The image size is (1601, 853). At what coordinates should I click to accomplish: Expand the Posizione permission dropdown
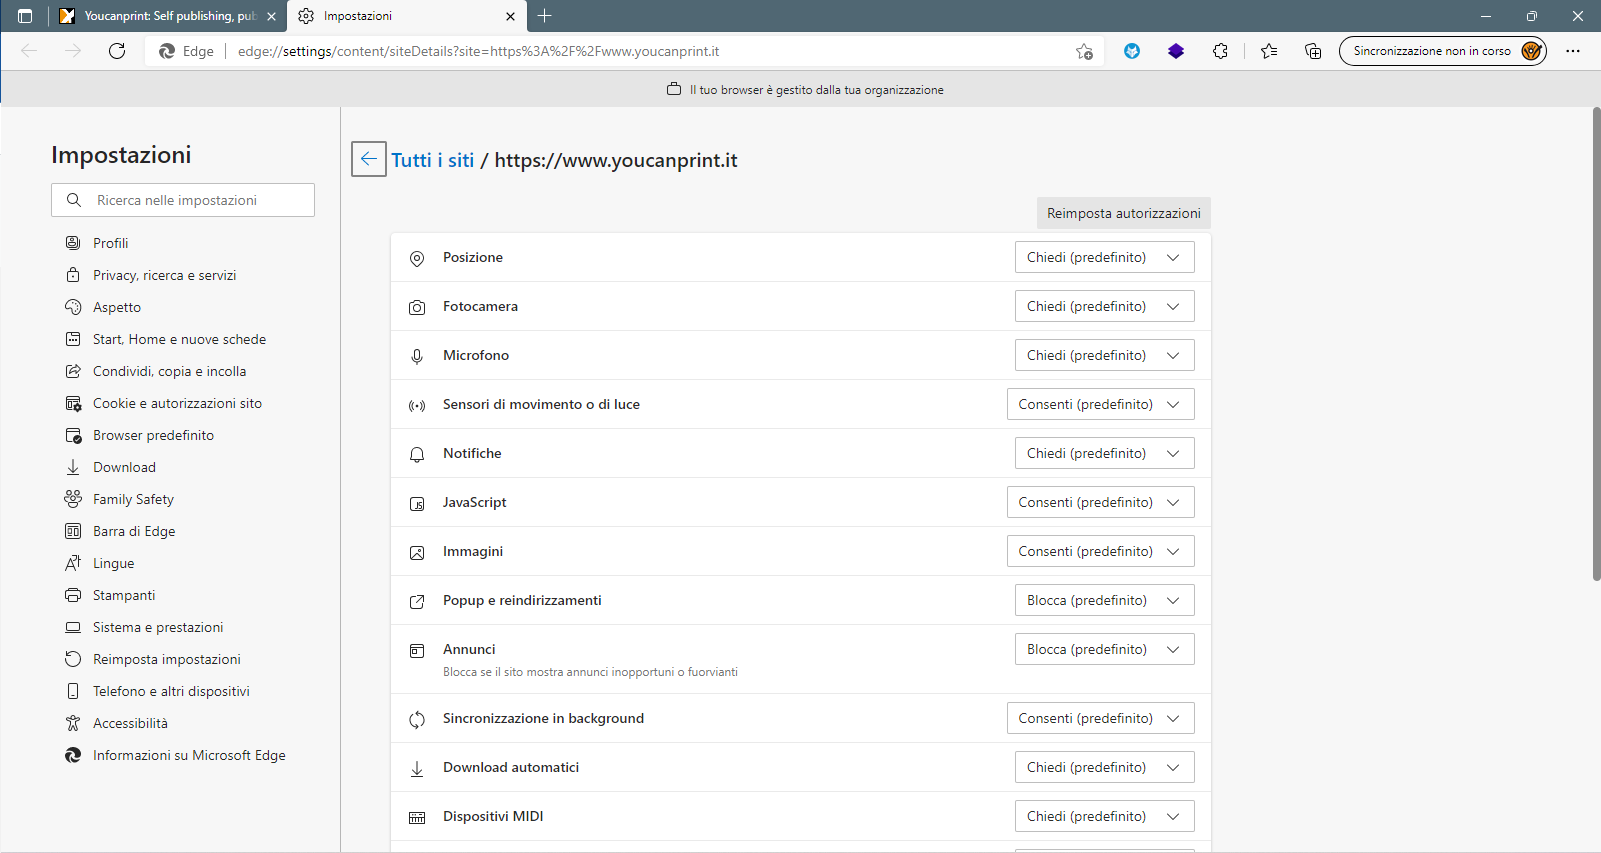(1104, 257)
